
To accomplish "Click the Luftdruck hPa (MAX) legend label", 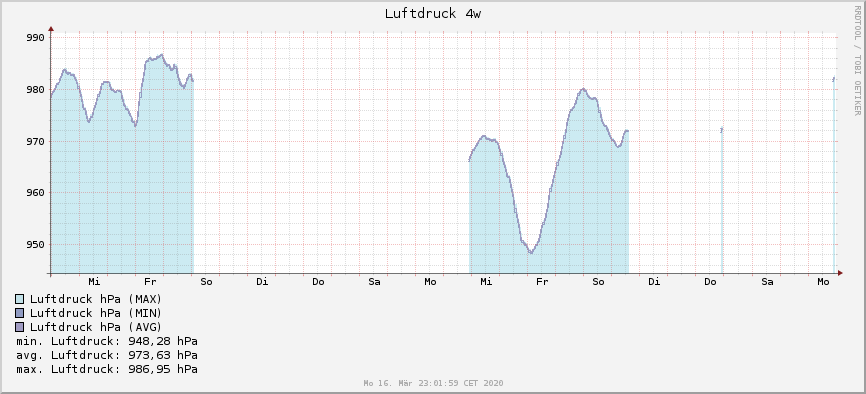I will (96, 299).
